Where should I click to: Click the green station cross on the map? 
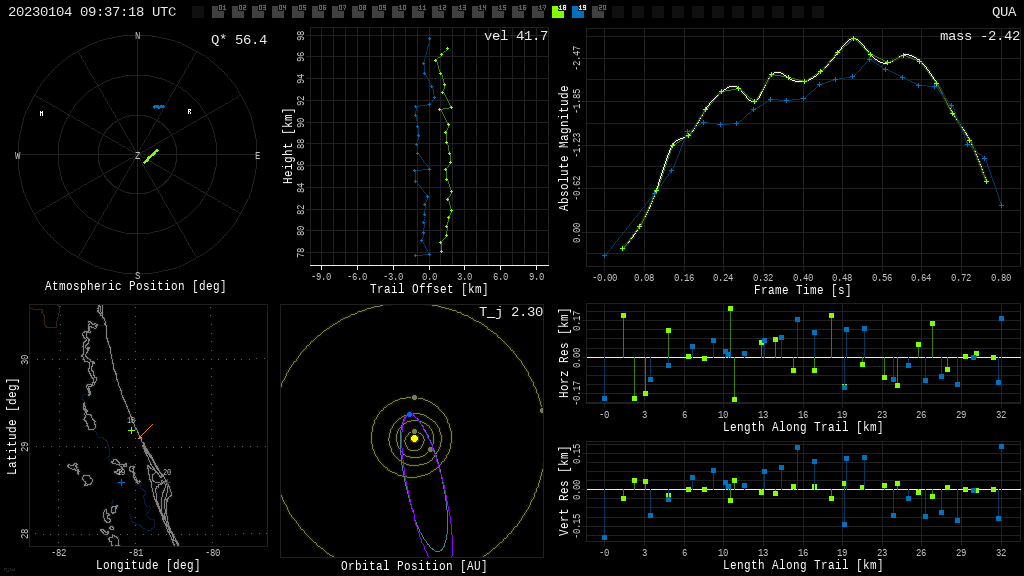pos(131,431)
